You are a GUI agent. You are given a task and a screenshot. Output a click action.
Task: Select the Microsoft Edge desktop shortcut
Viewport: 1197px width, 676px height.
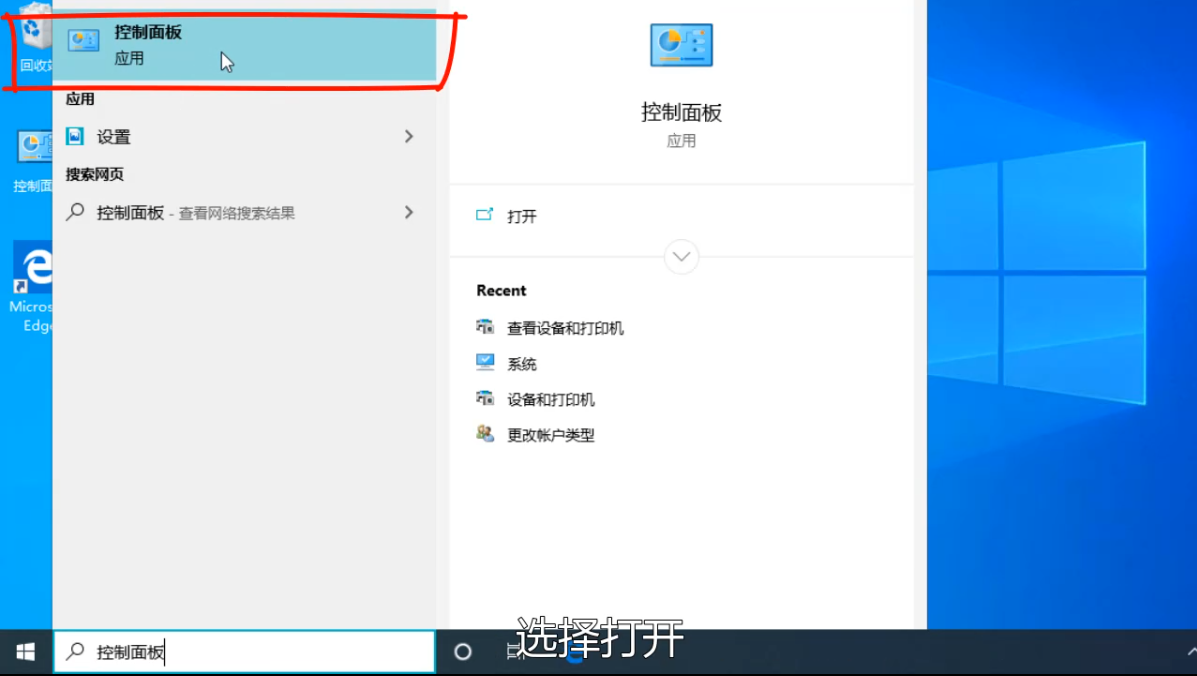point(31,288)
